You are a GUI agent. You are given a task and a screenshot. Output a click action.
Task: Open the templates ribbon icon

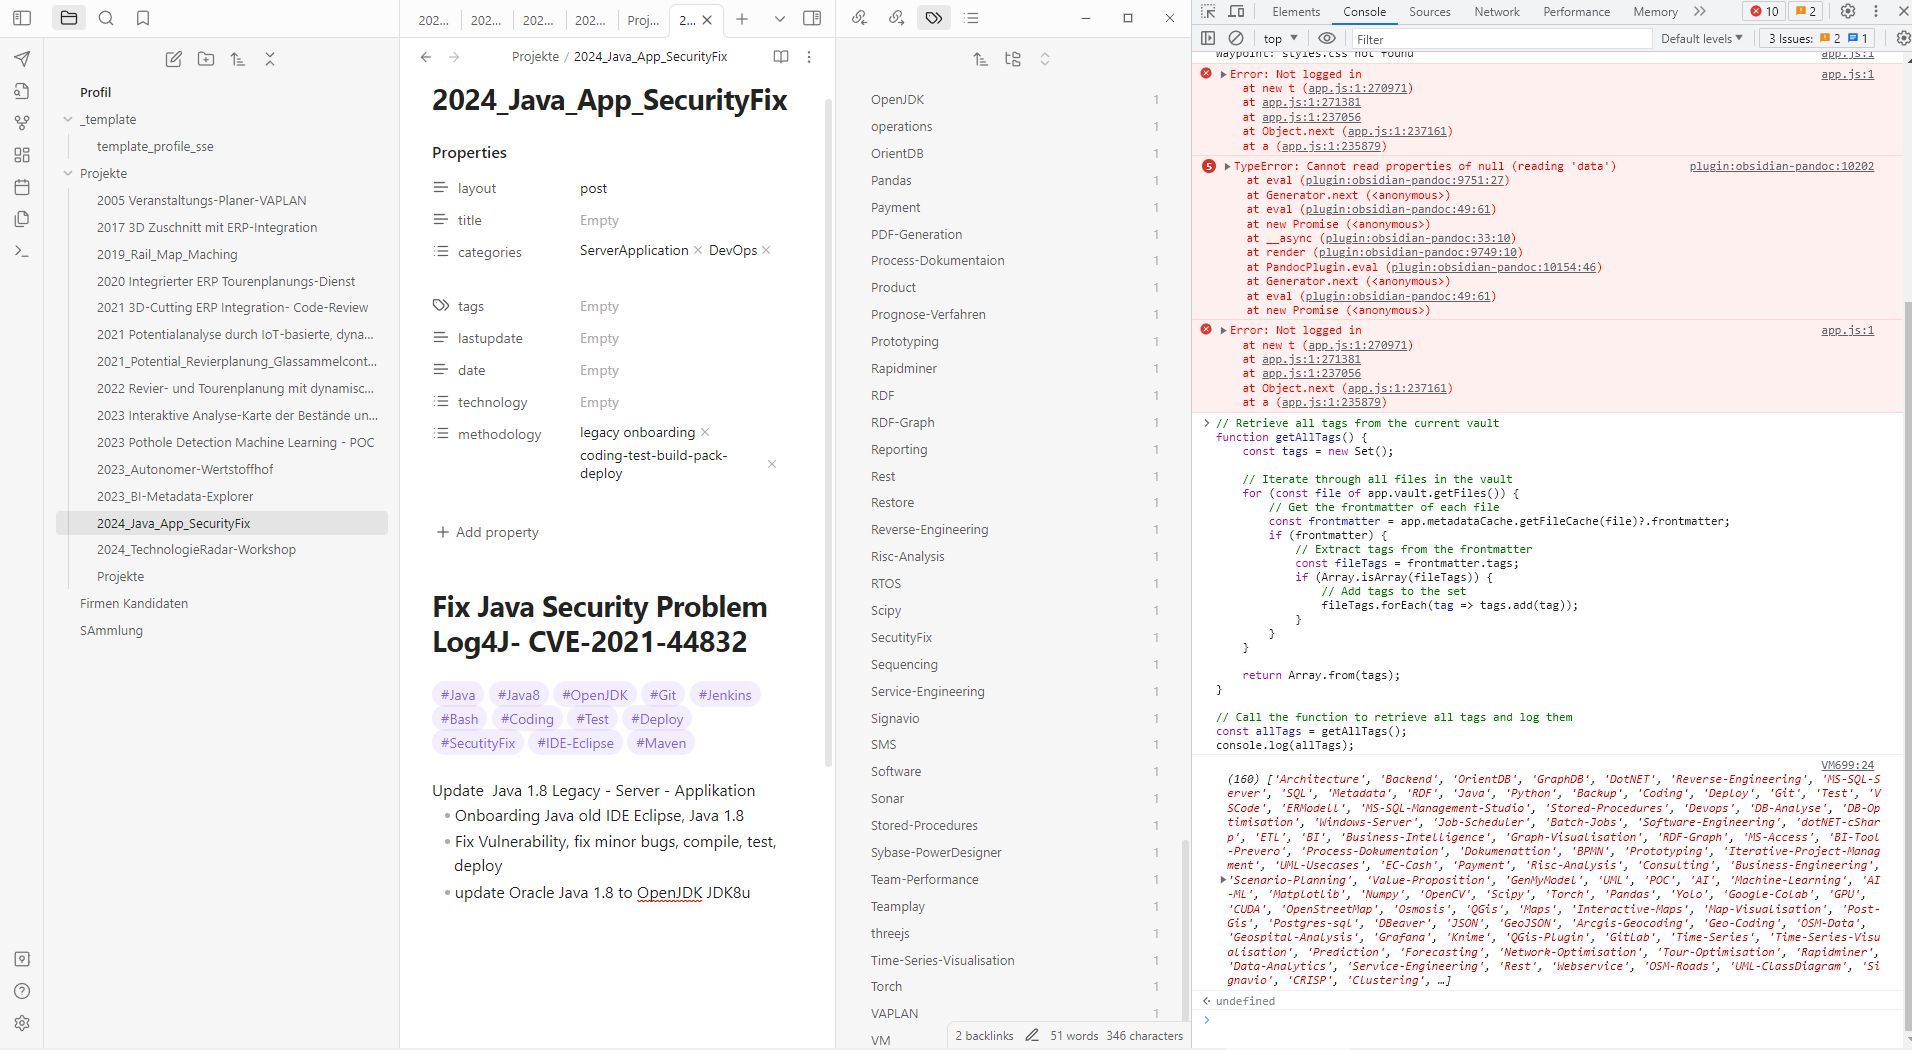coord(22,219)
